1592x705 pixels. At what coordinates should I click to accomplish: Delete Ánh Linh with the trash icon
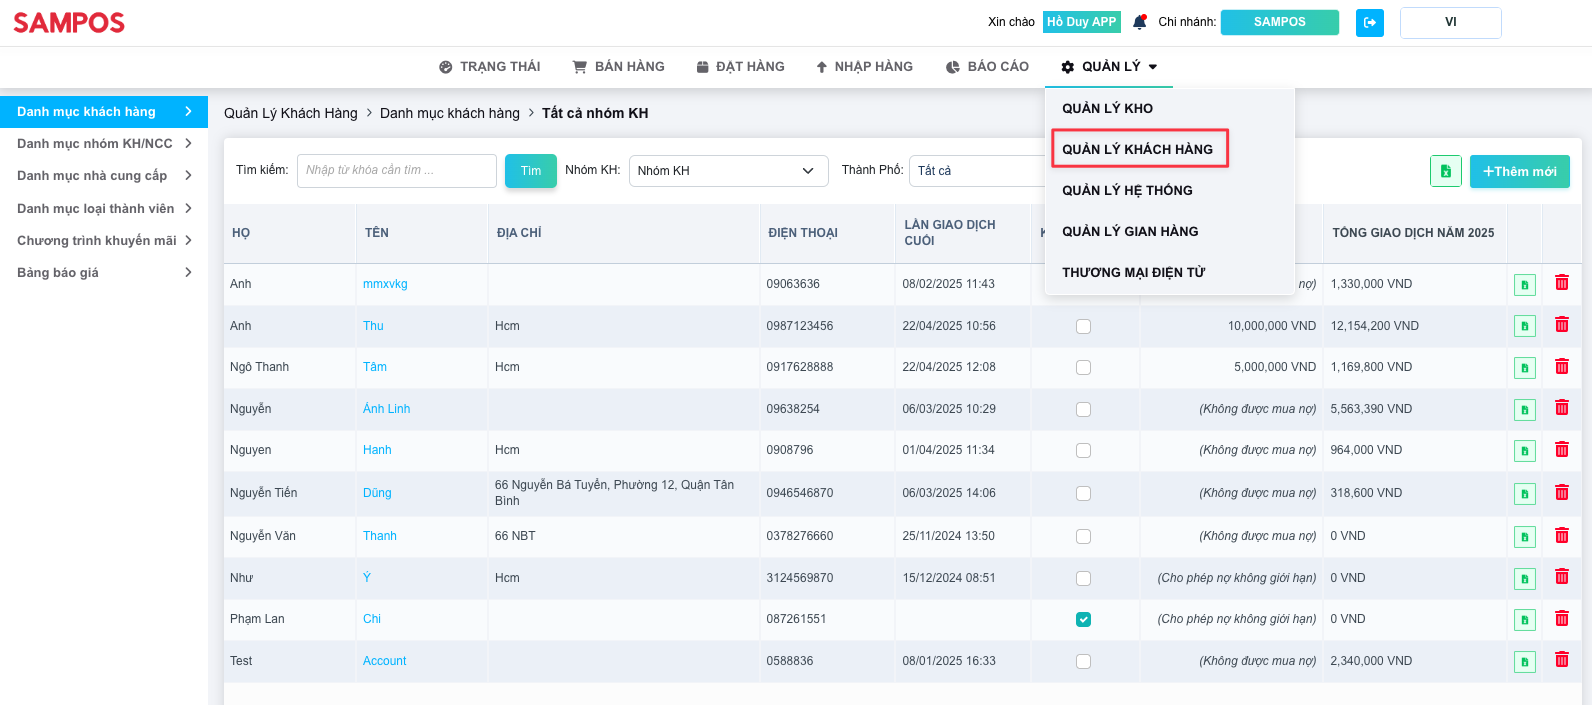(1562, 408)
